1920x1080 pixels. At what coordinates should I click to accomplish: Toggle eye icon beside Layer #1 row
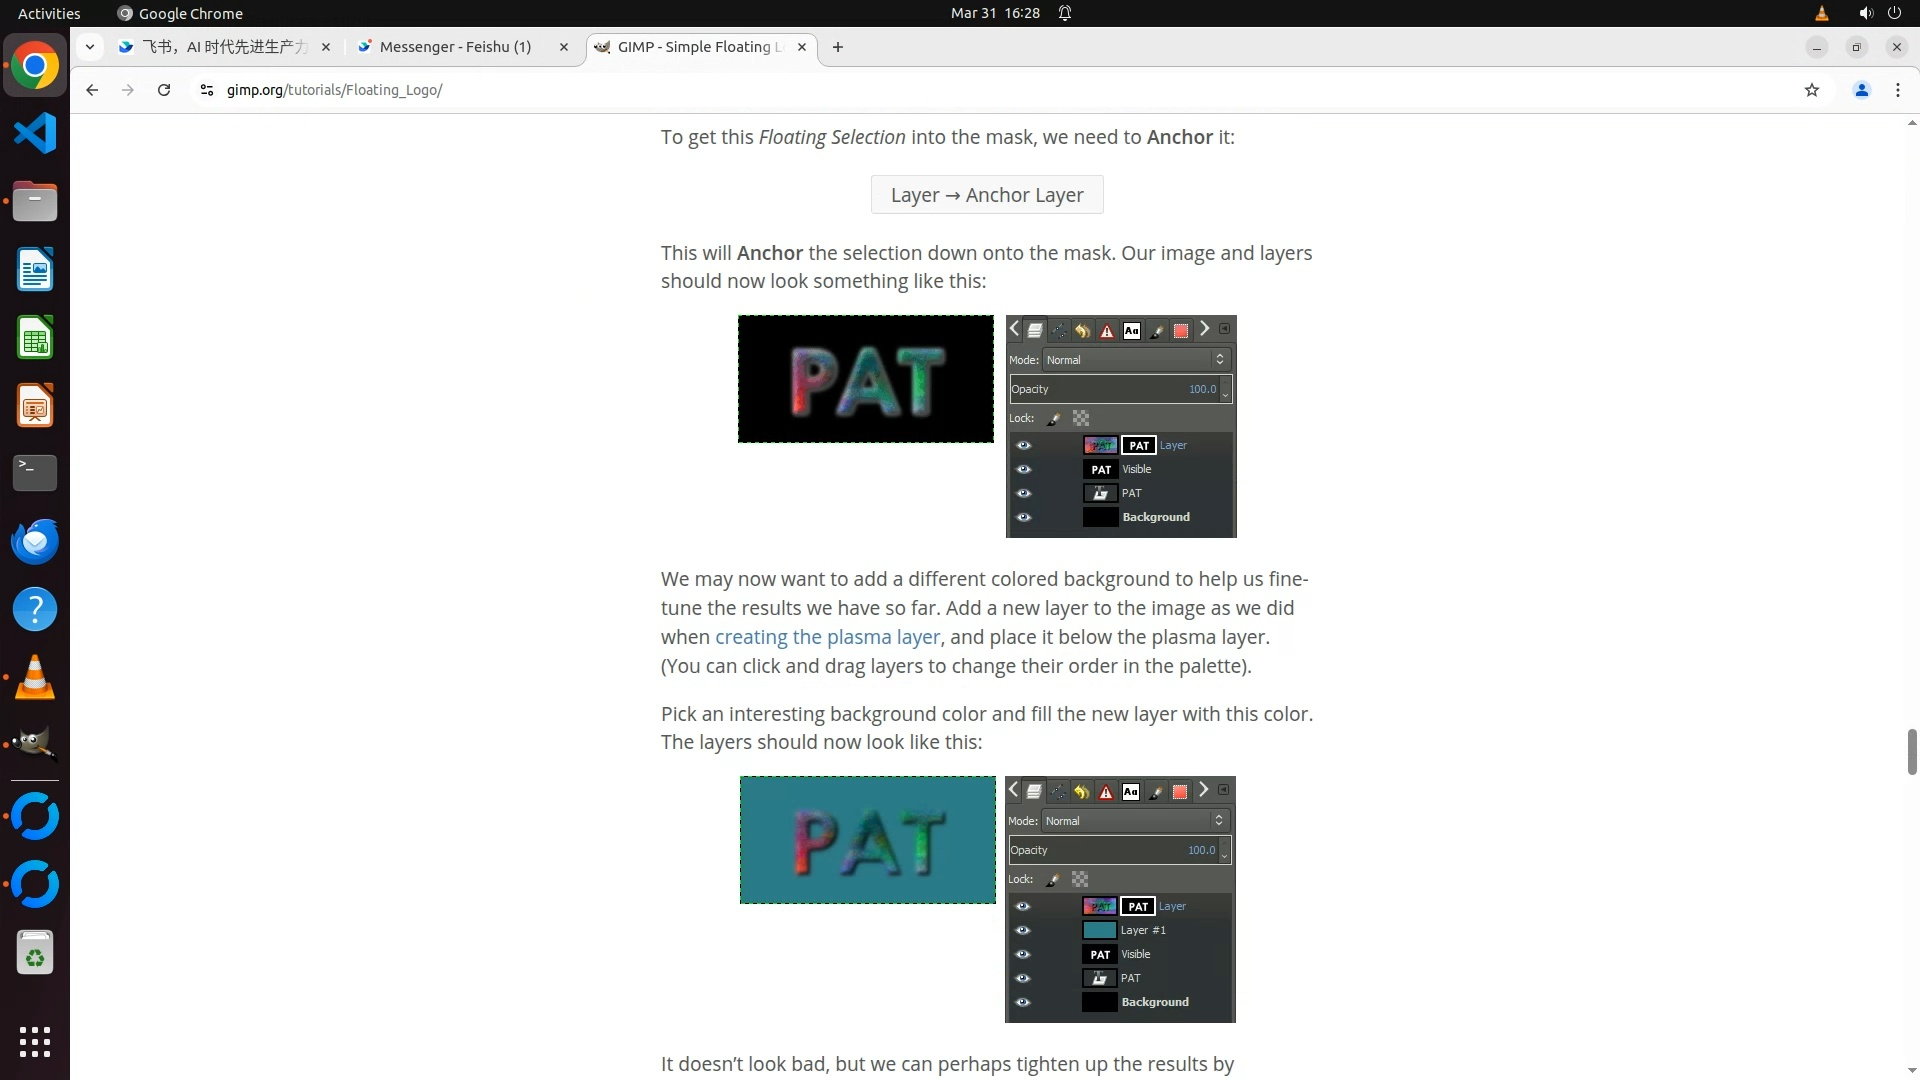pos(1022,930)
